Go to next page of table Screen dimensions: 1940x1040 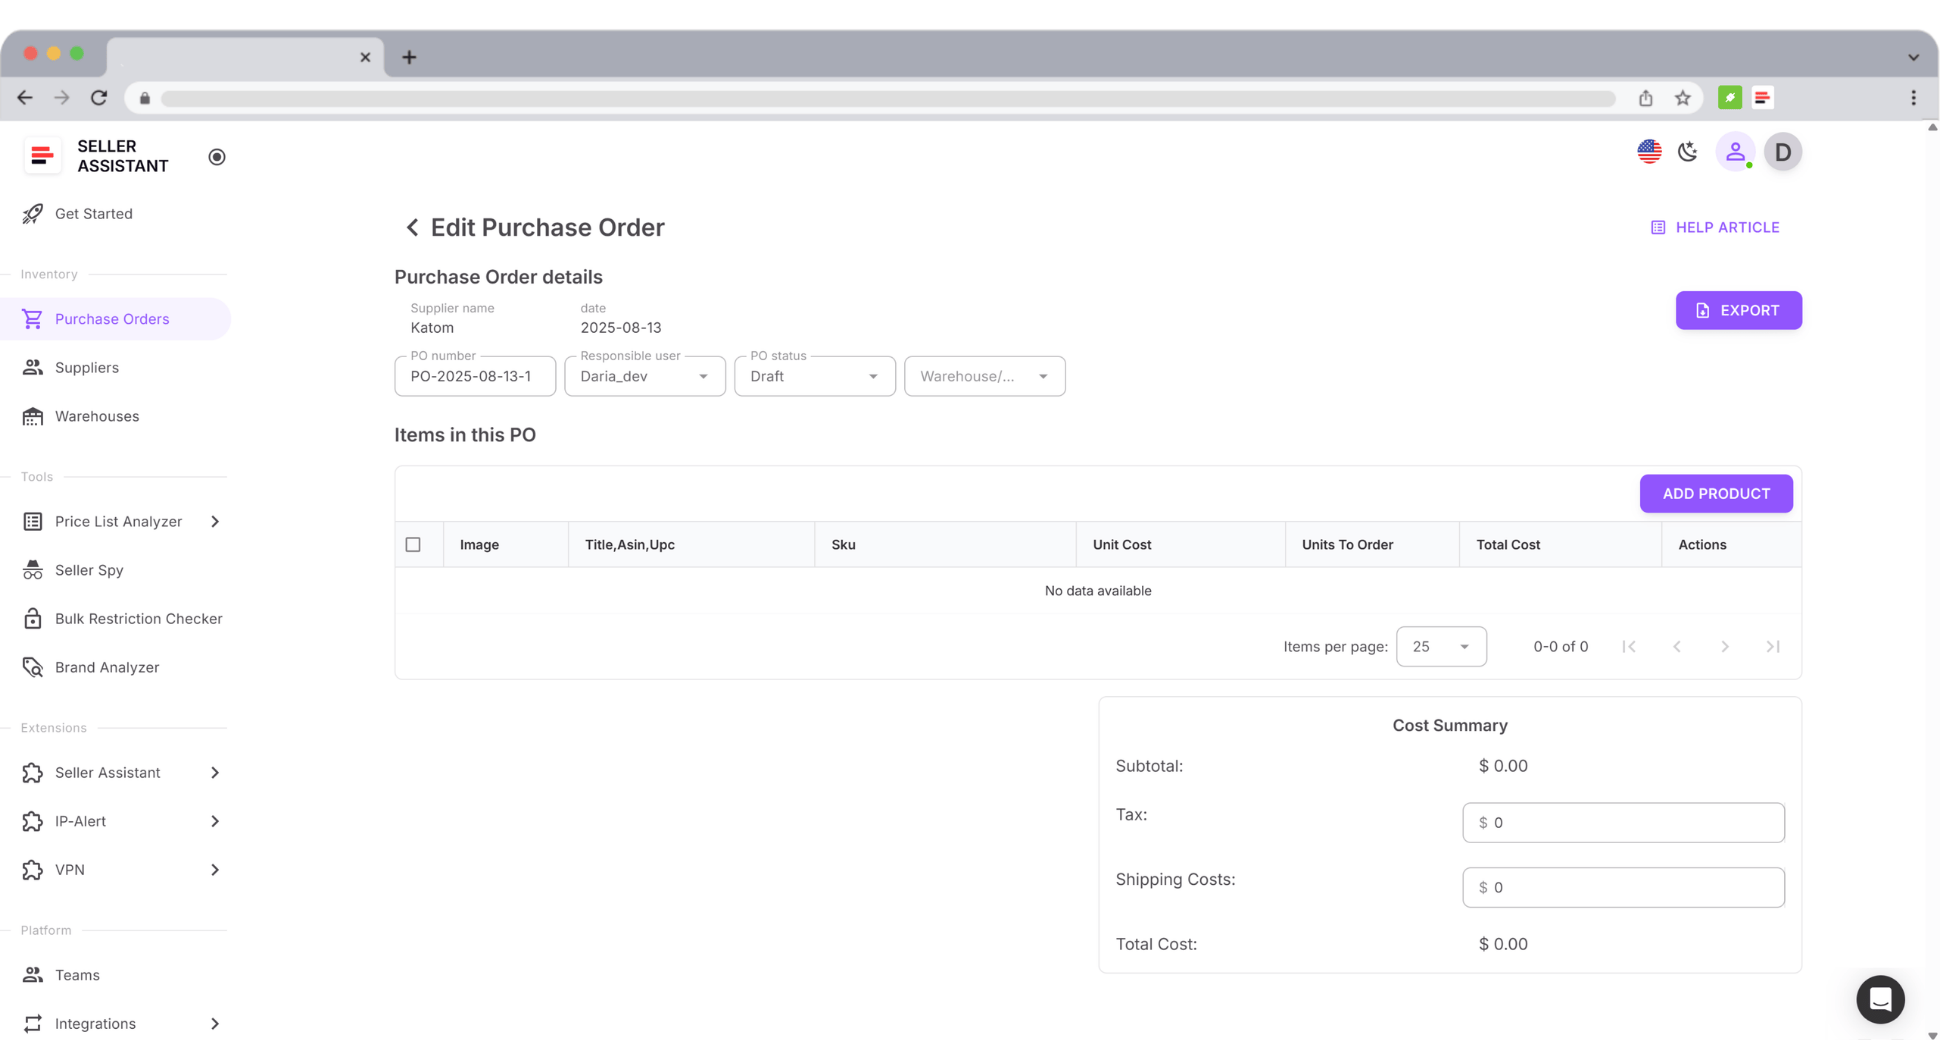point(1725,647)
